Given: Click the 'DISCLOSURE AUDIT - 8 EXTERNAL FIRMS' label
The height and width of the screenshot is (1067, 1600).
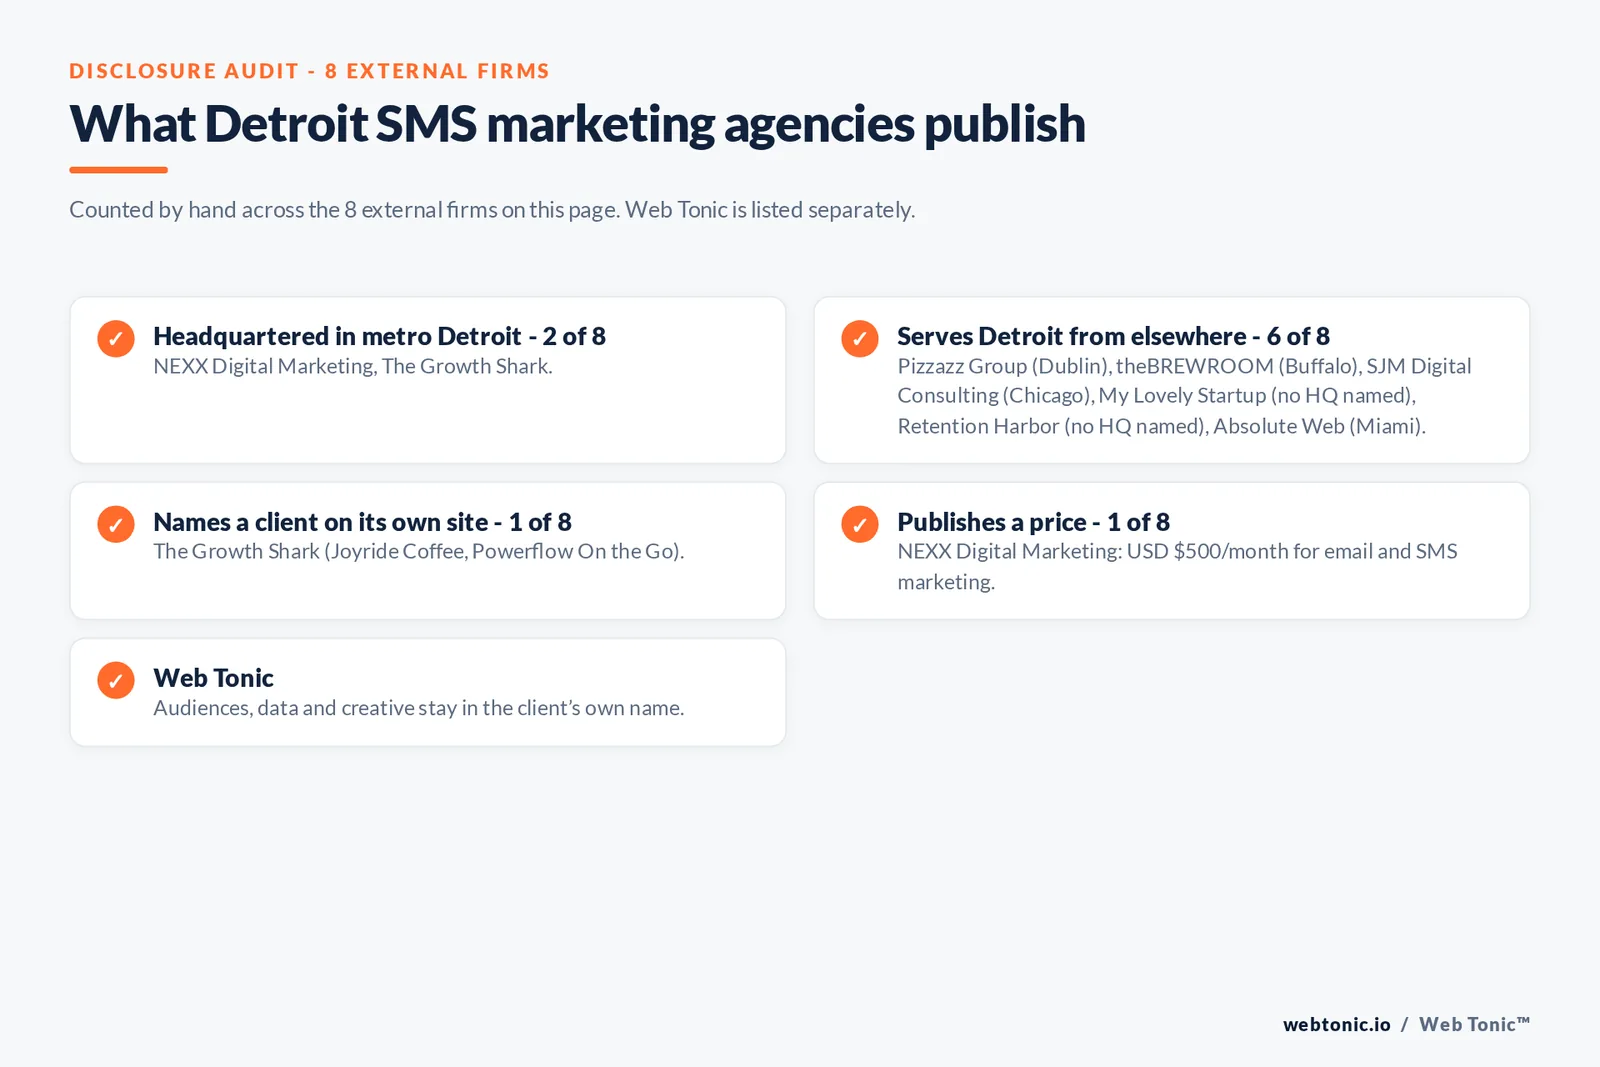Looking at the screenshot, I should click(310, 71).
